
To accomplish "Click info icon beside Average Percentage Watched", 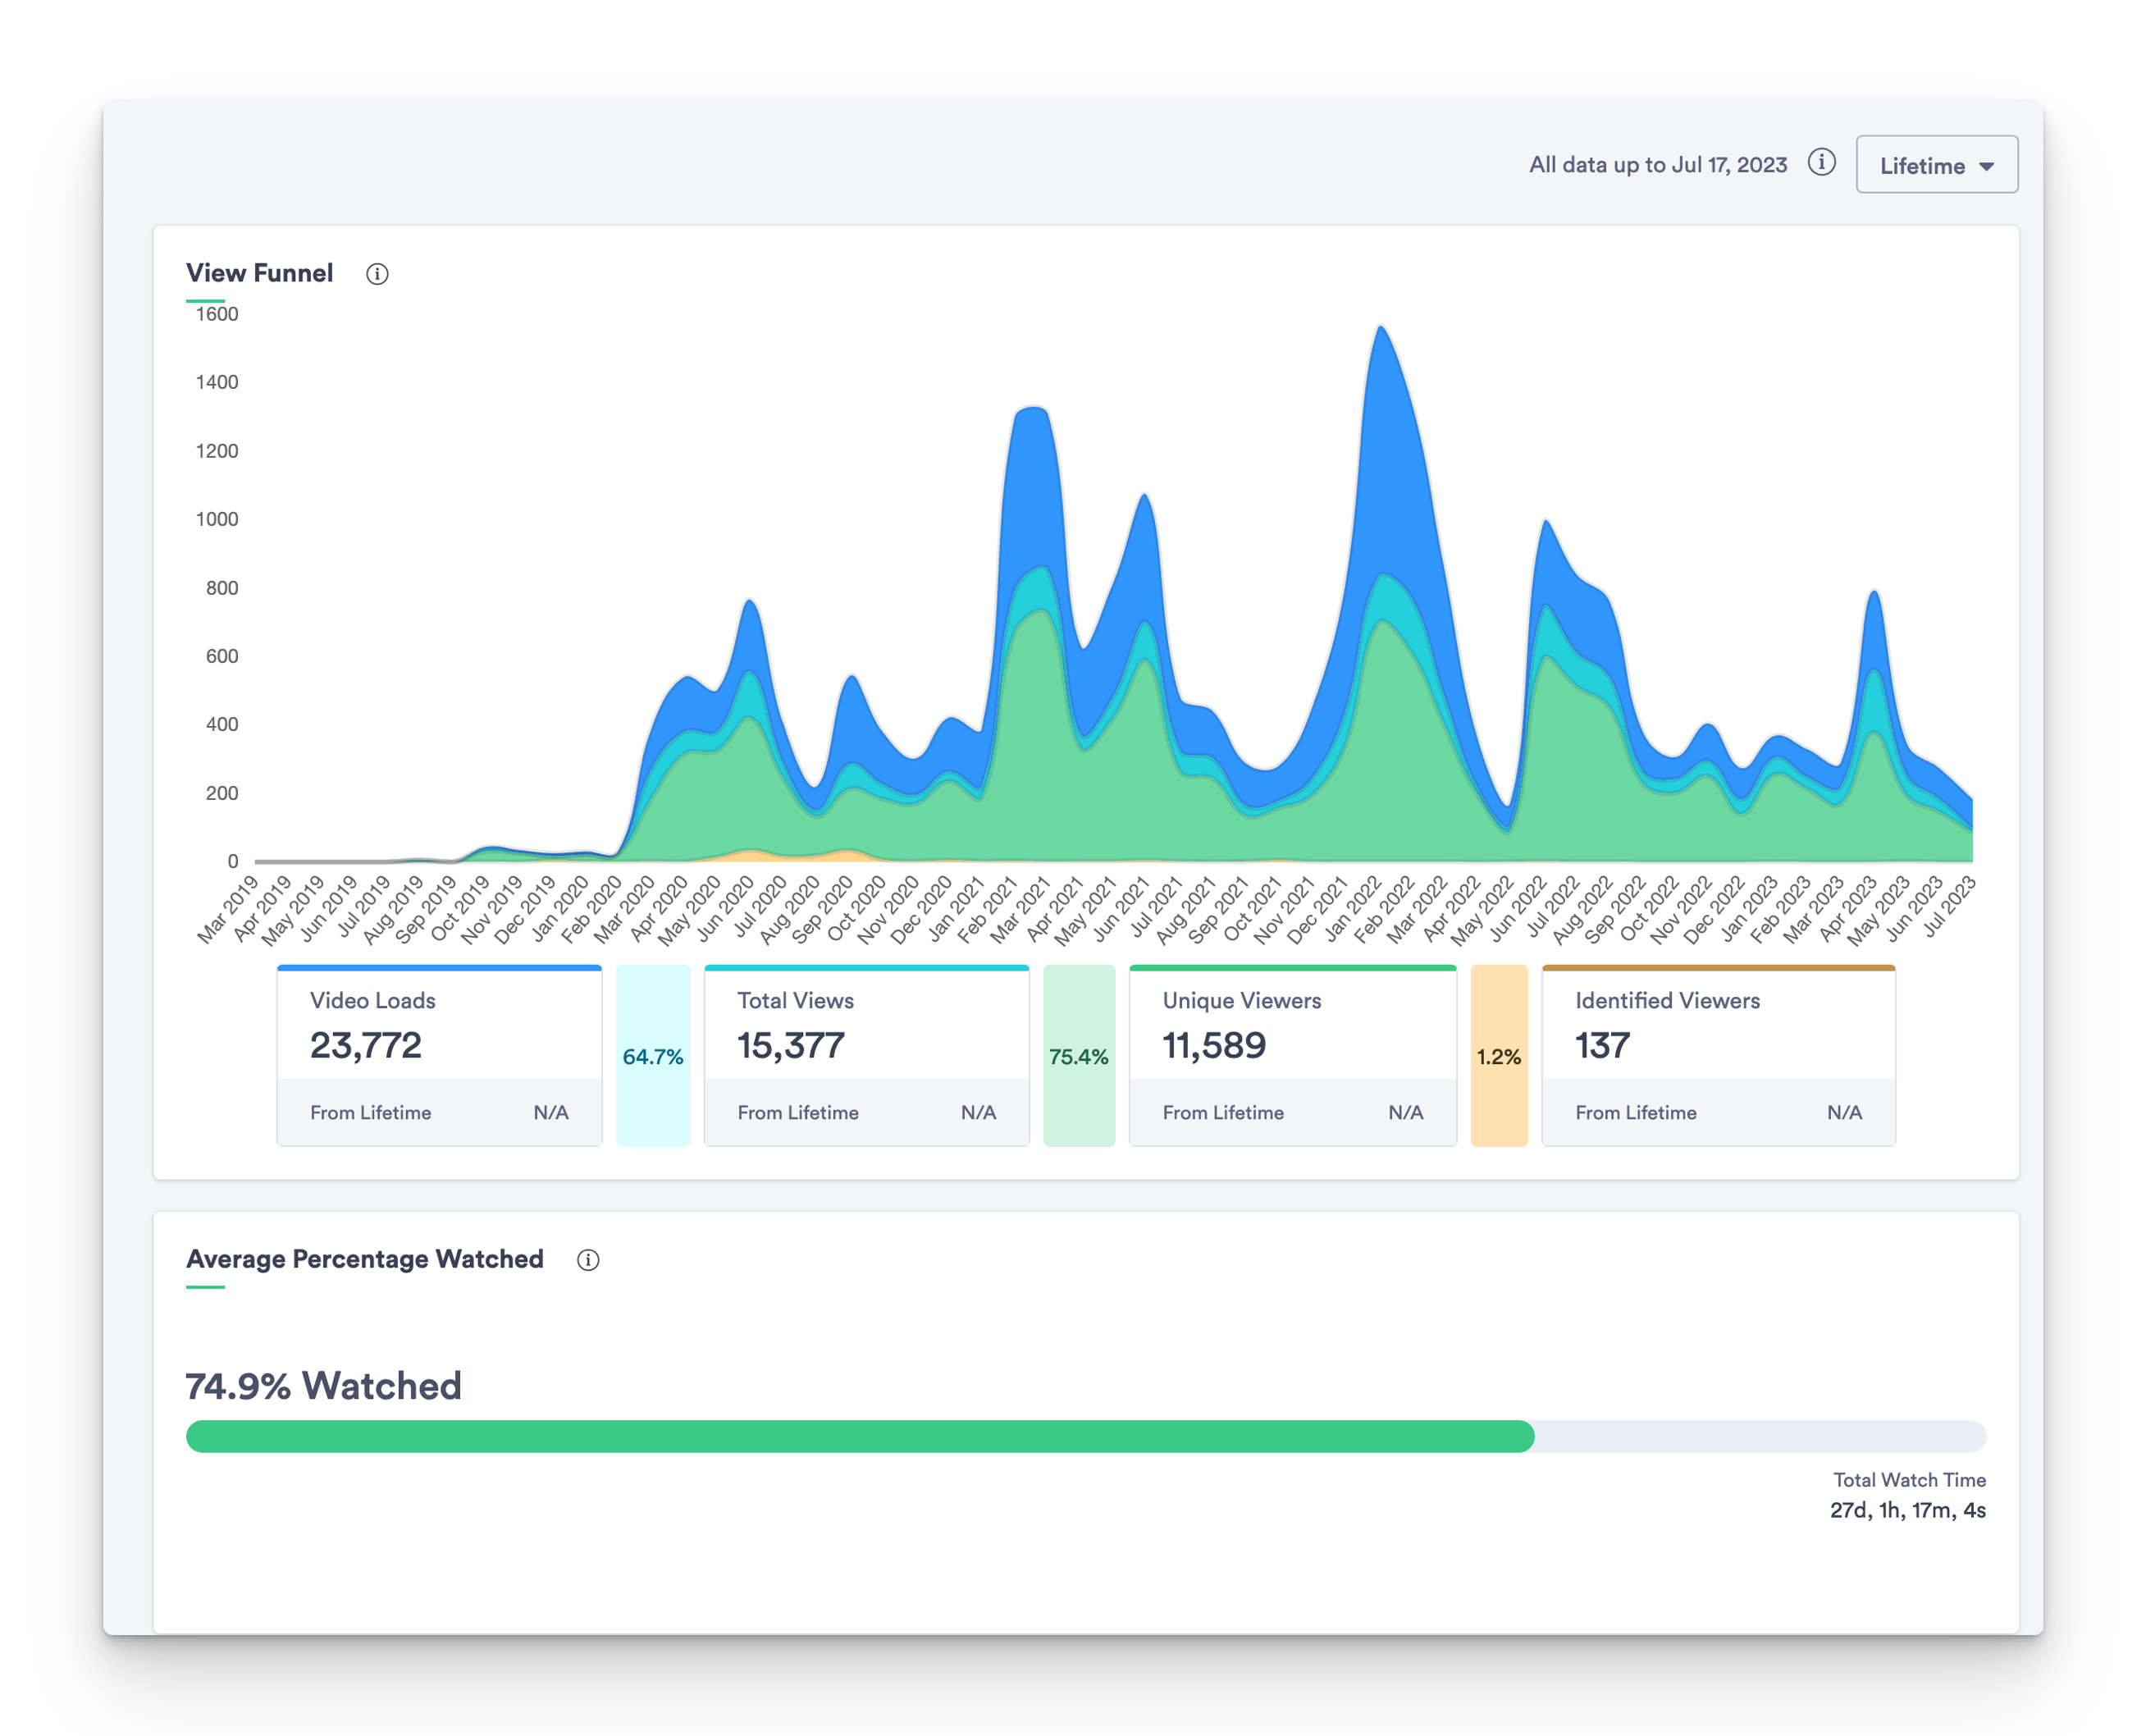I will coord(588,1260).
